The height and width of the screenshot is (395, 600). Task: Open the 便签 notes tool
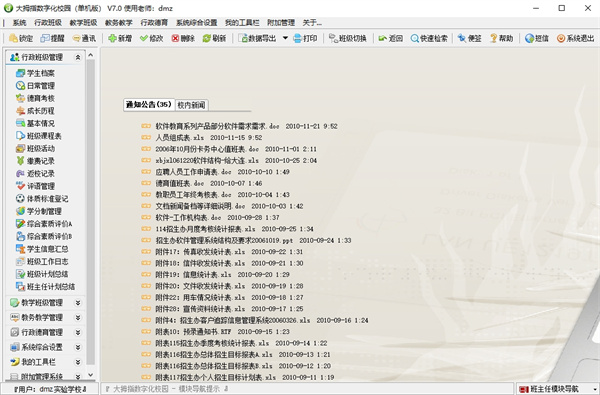click(469, 38)
